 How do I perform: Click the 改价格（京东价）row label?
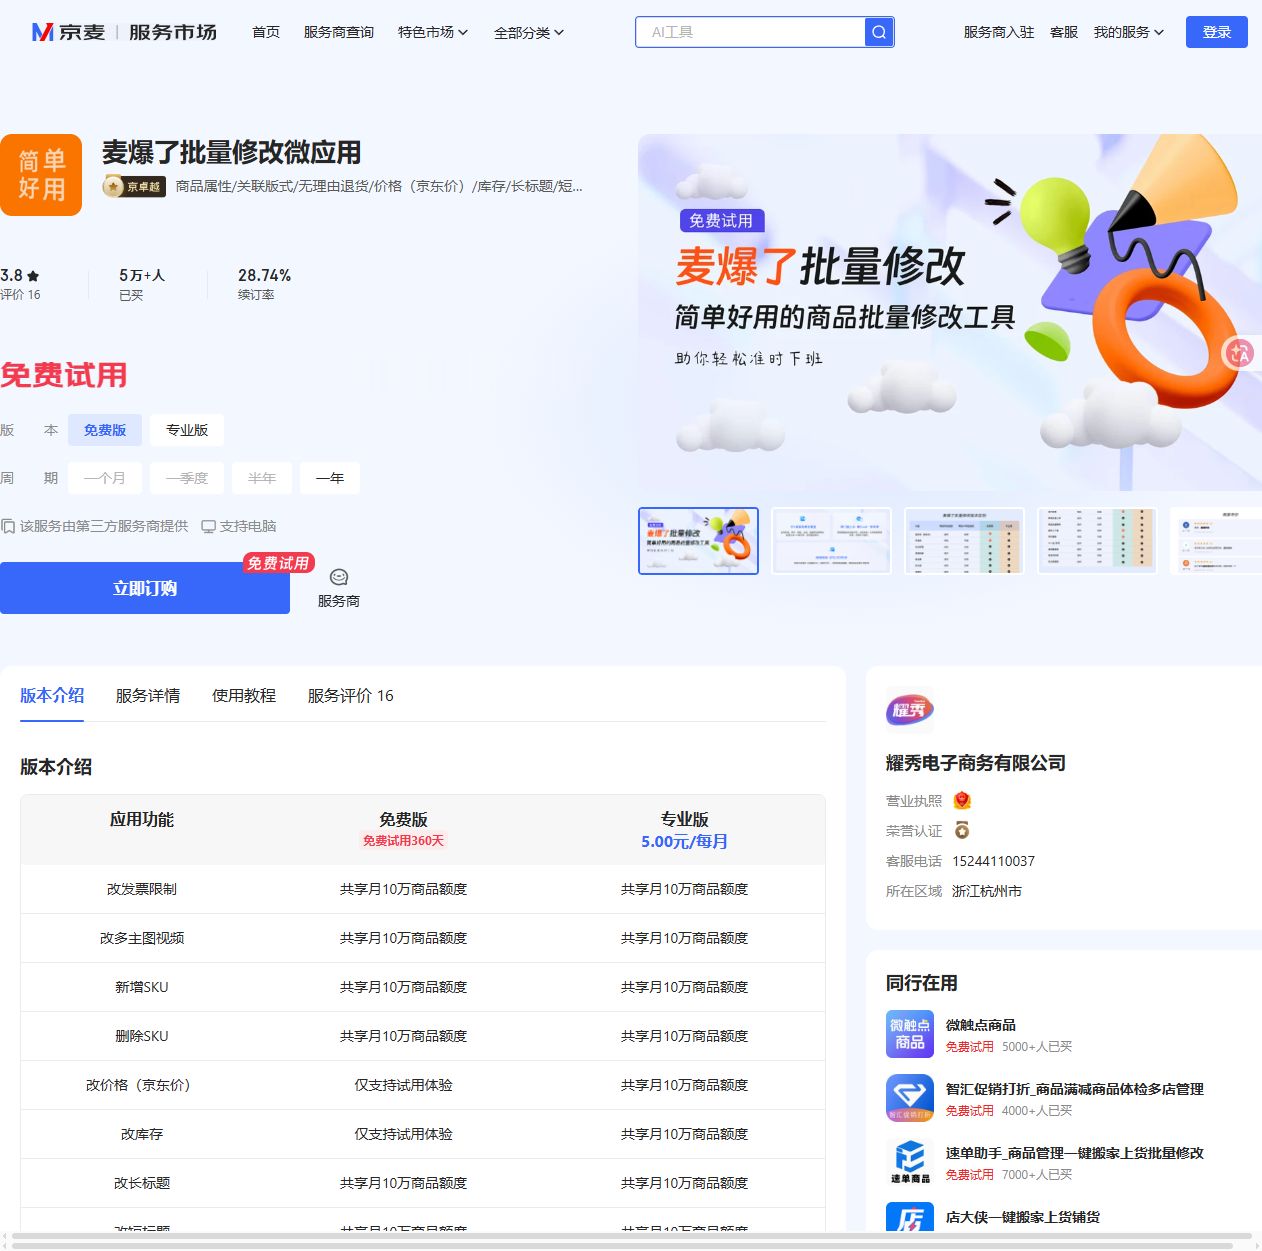pyautogui.click(x=142, y=1085)
